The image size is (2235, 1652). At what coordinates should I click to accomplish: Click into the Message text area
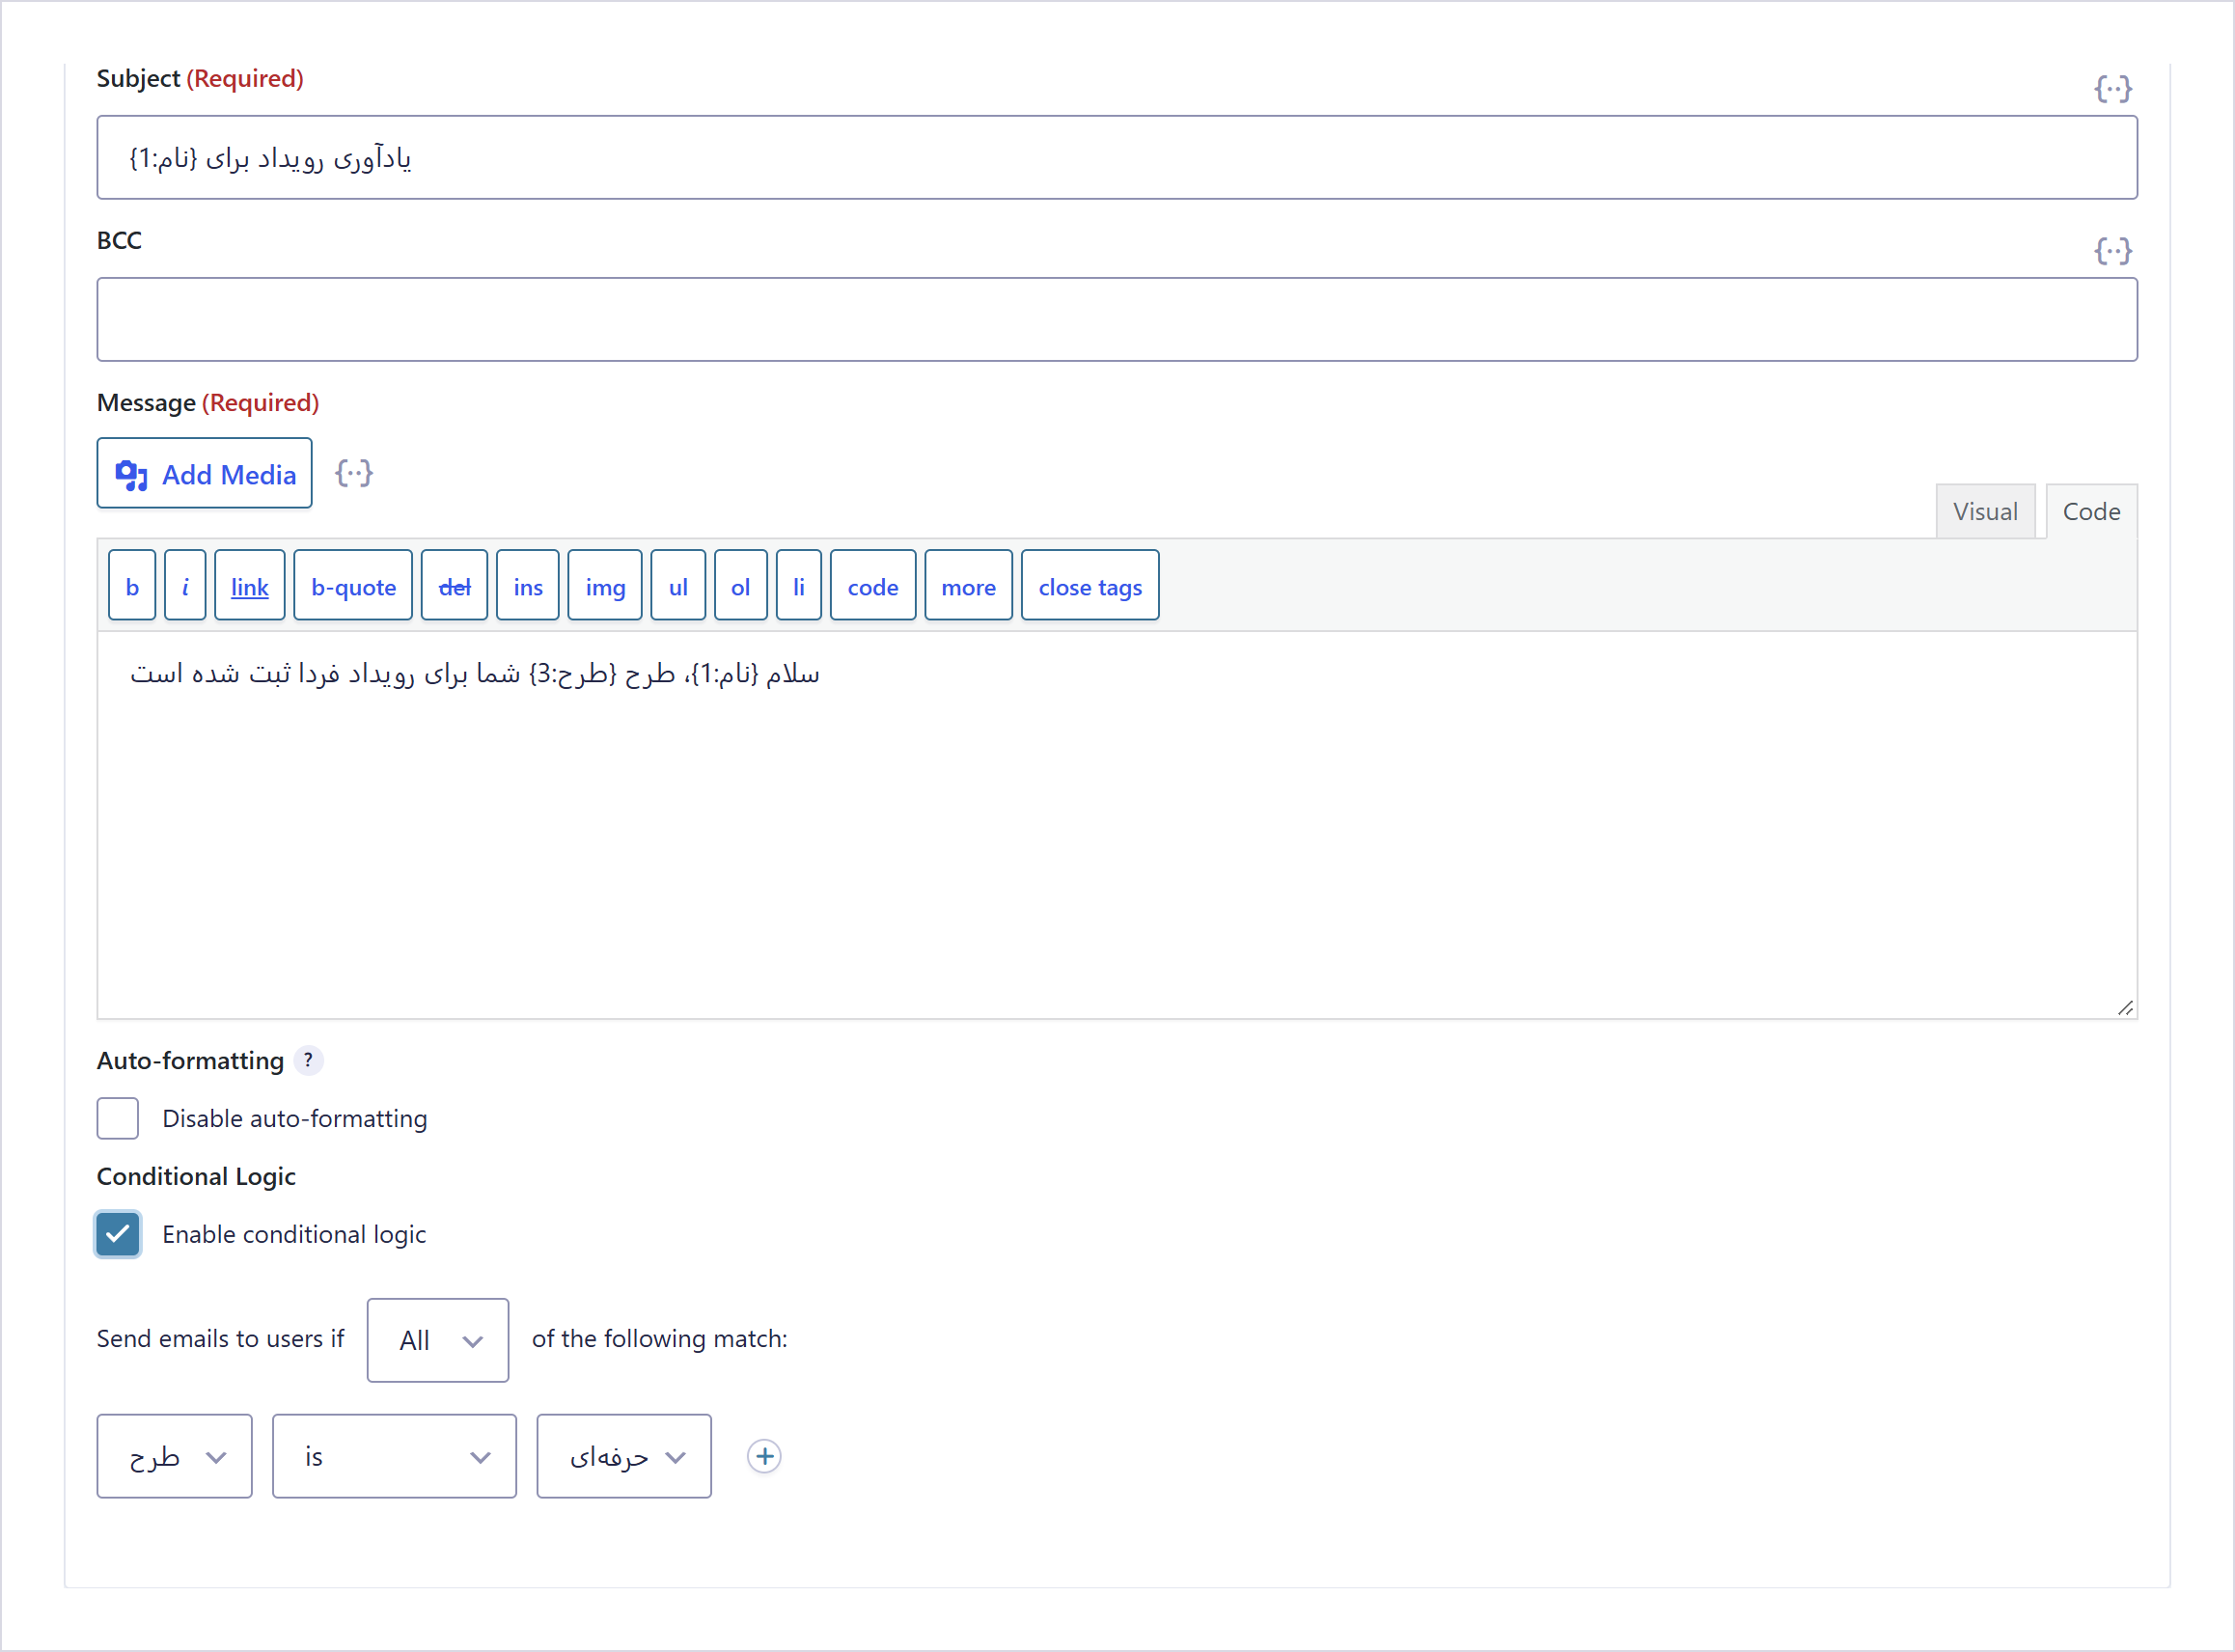pos(1117,825)
